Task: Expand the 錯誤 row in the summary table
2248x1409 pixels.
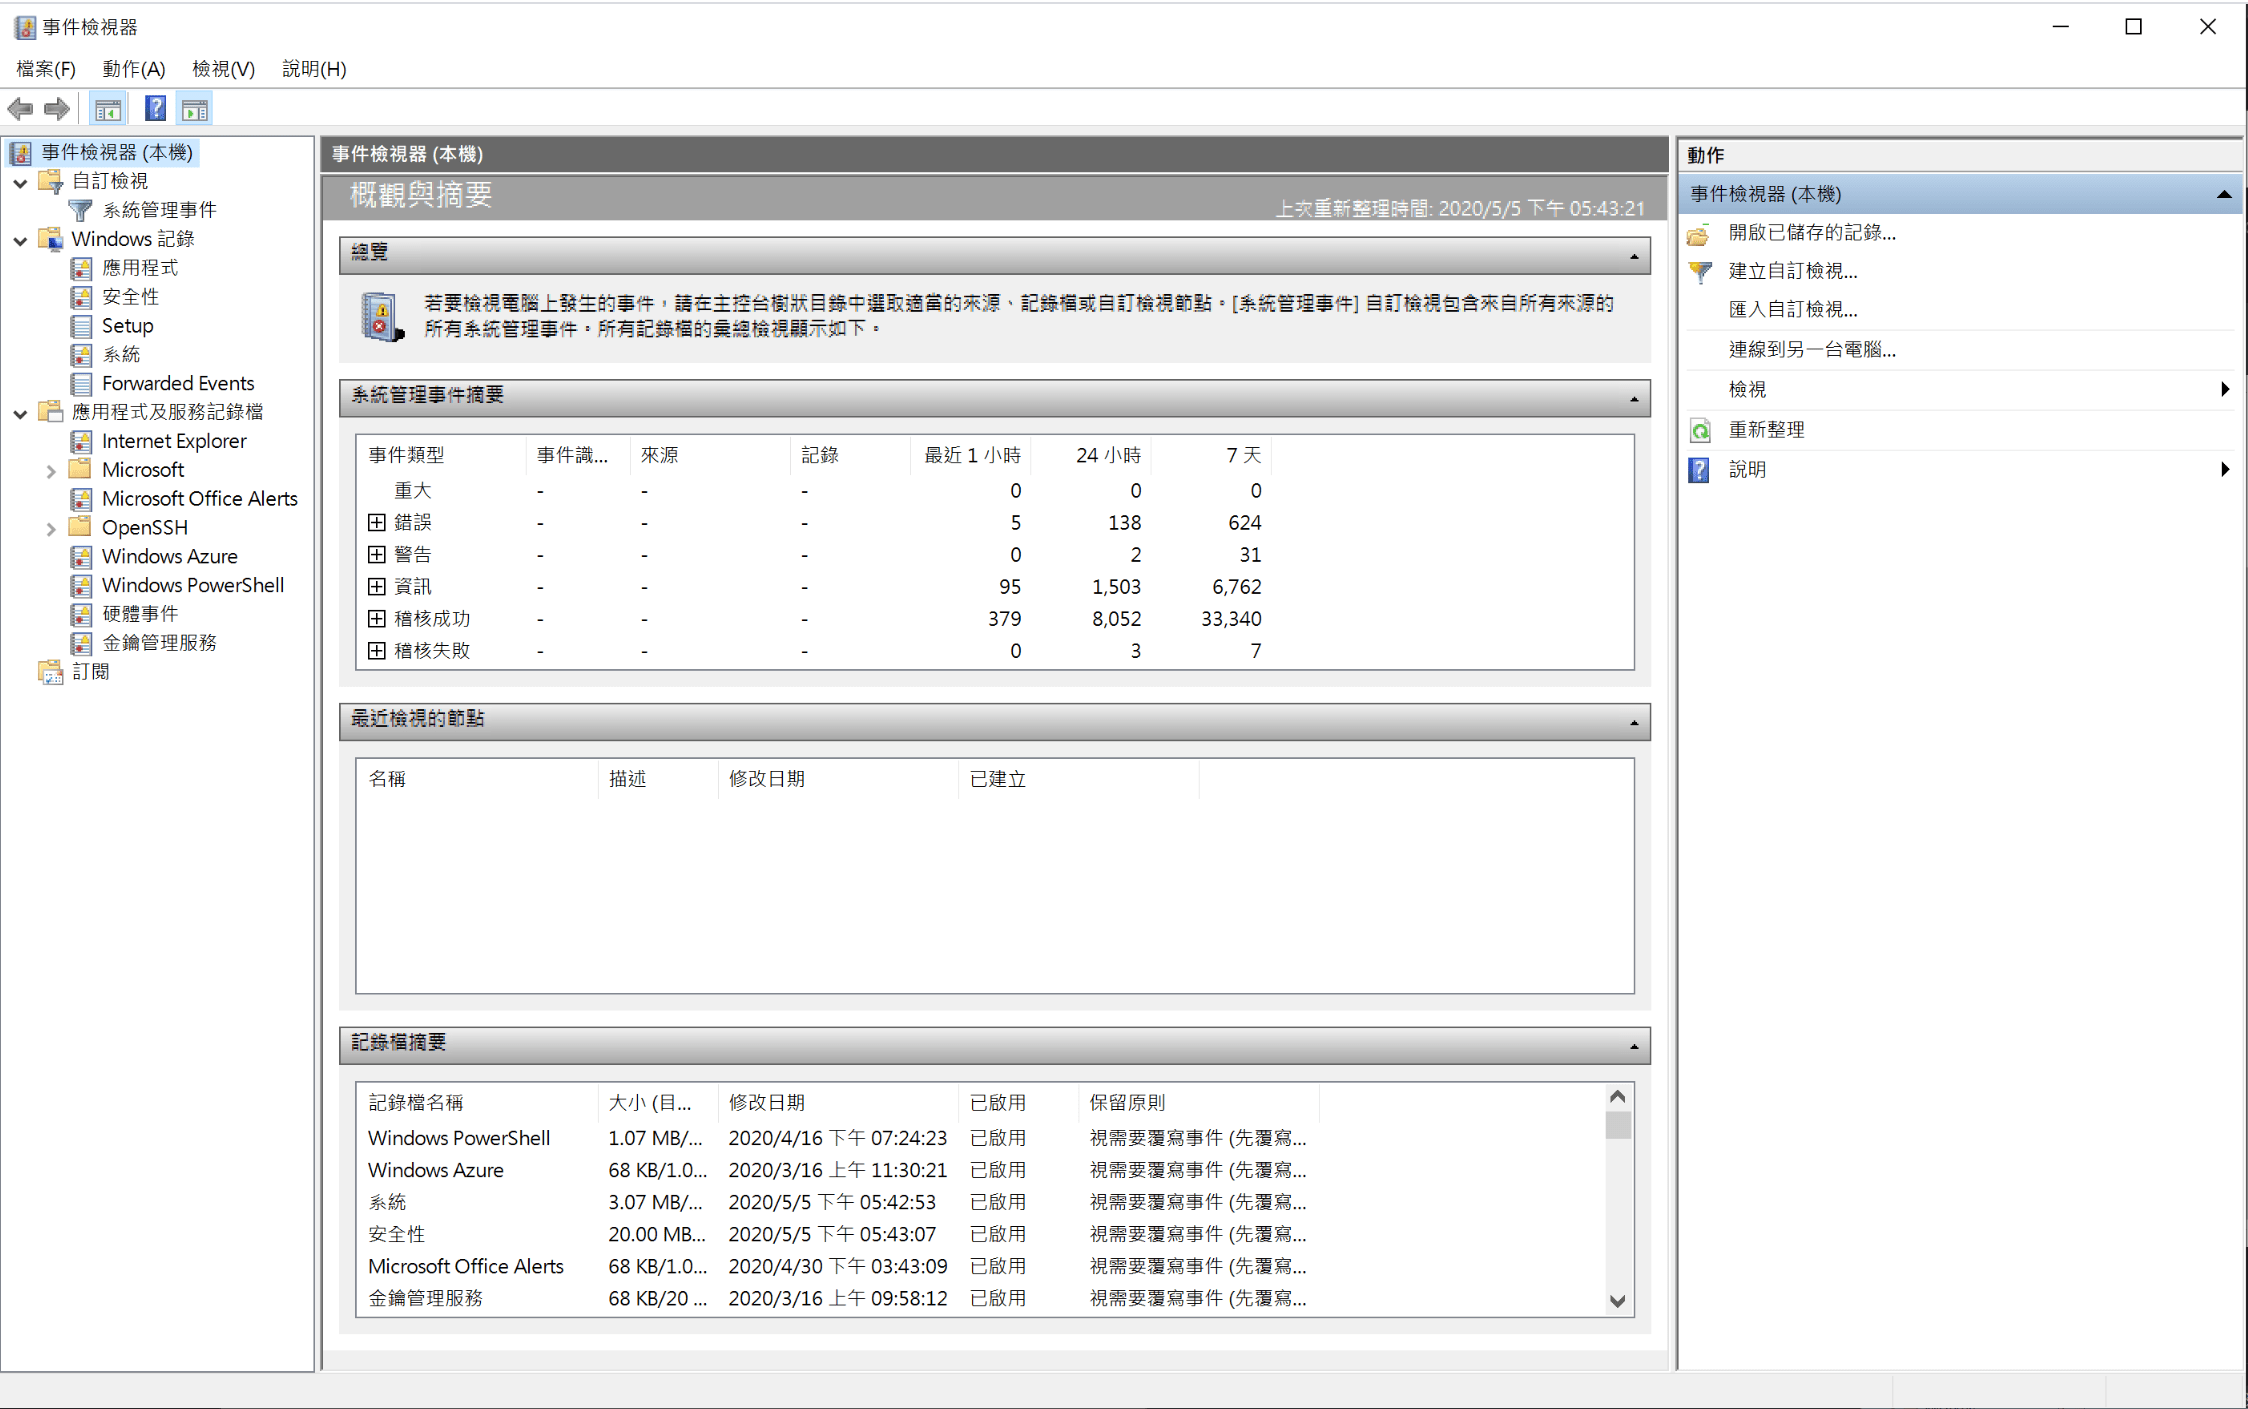Action: tap(377, 521)
